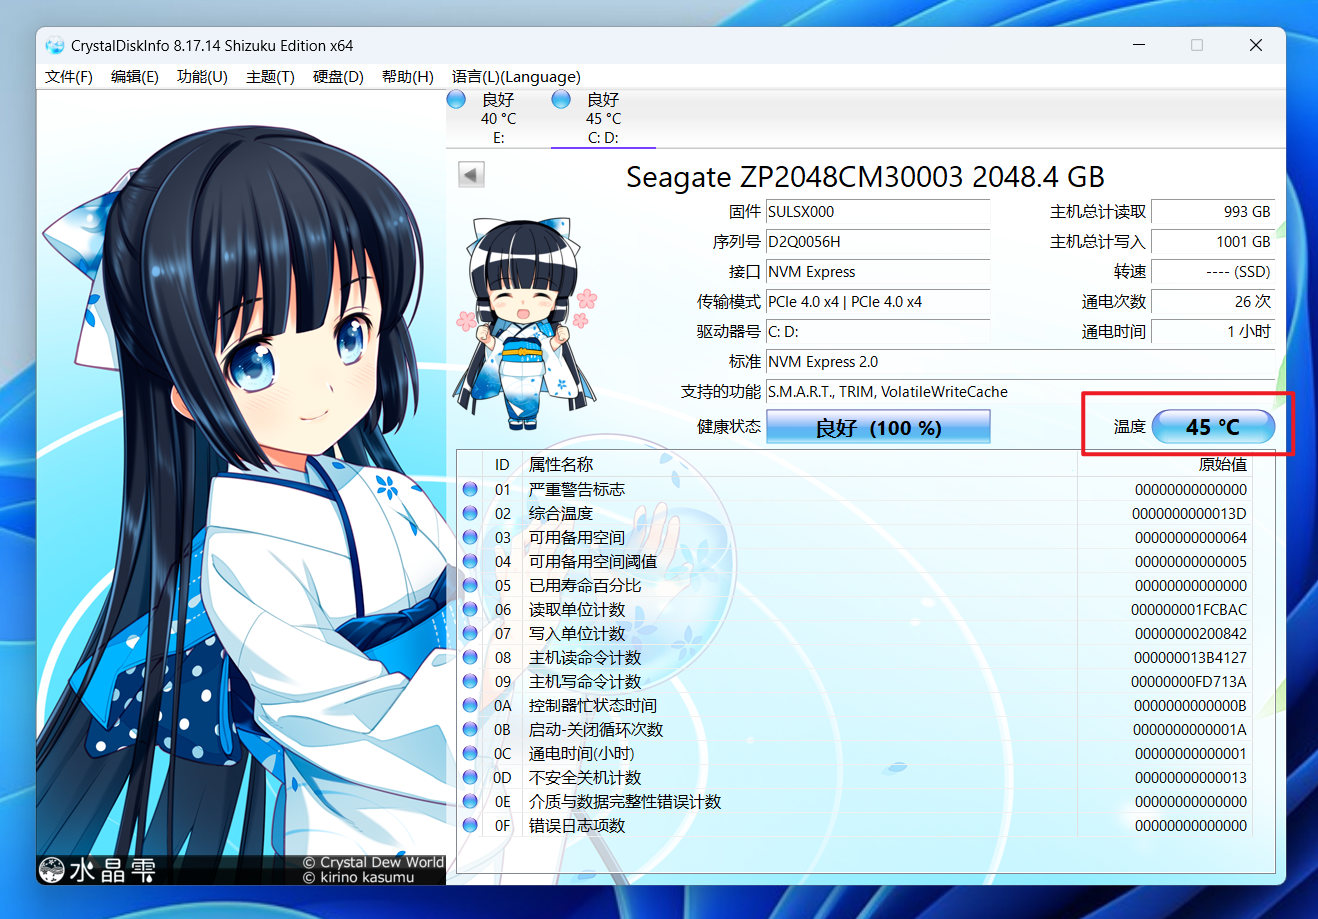Click status orb for attribute 08 主机读命令计数

(x=470, y=658)
